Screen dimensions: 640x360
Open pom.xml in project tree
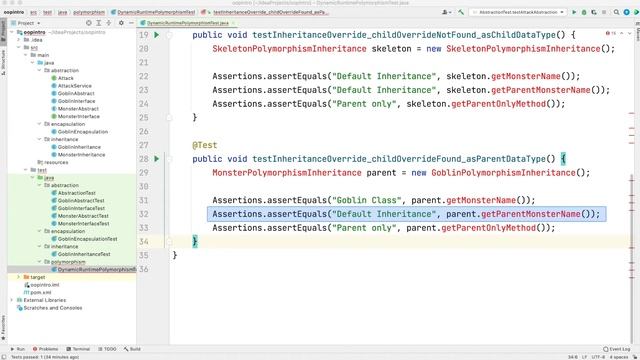pos(38,293)
